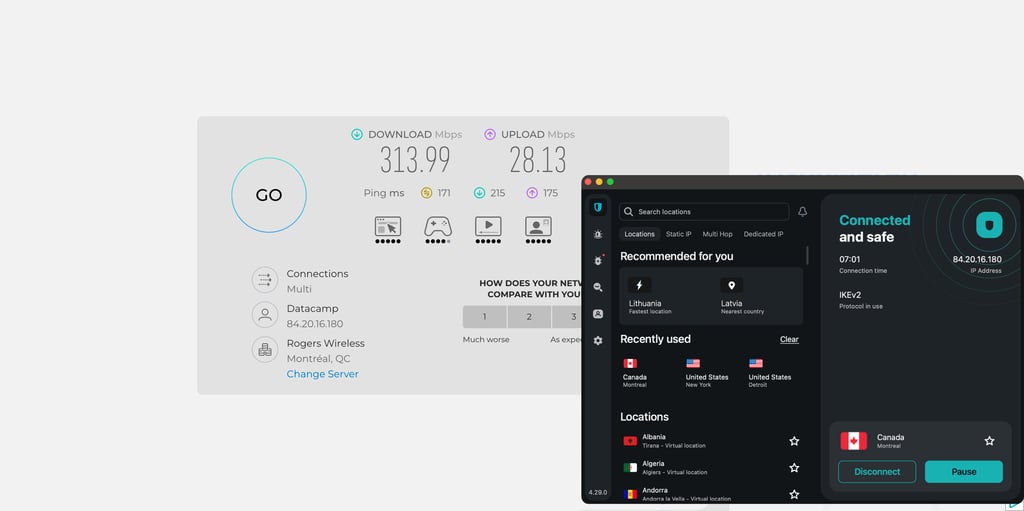Click version number 4.29.0 in the sidebar
Screen dimensions: 1024x511
[598, 492]
